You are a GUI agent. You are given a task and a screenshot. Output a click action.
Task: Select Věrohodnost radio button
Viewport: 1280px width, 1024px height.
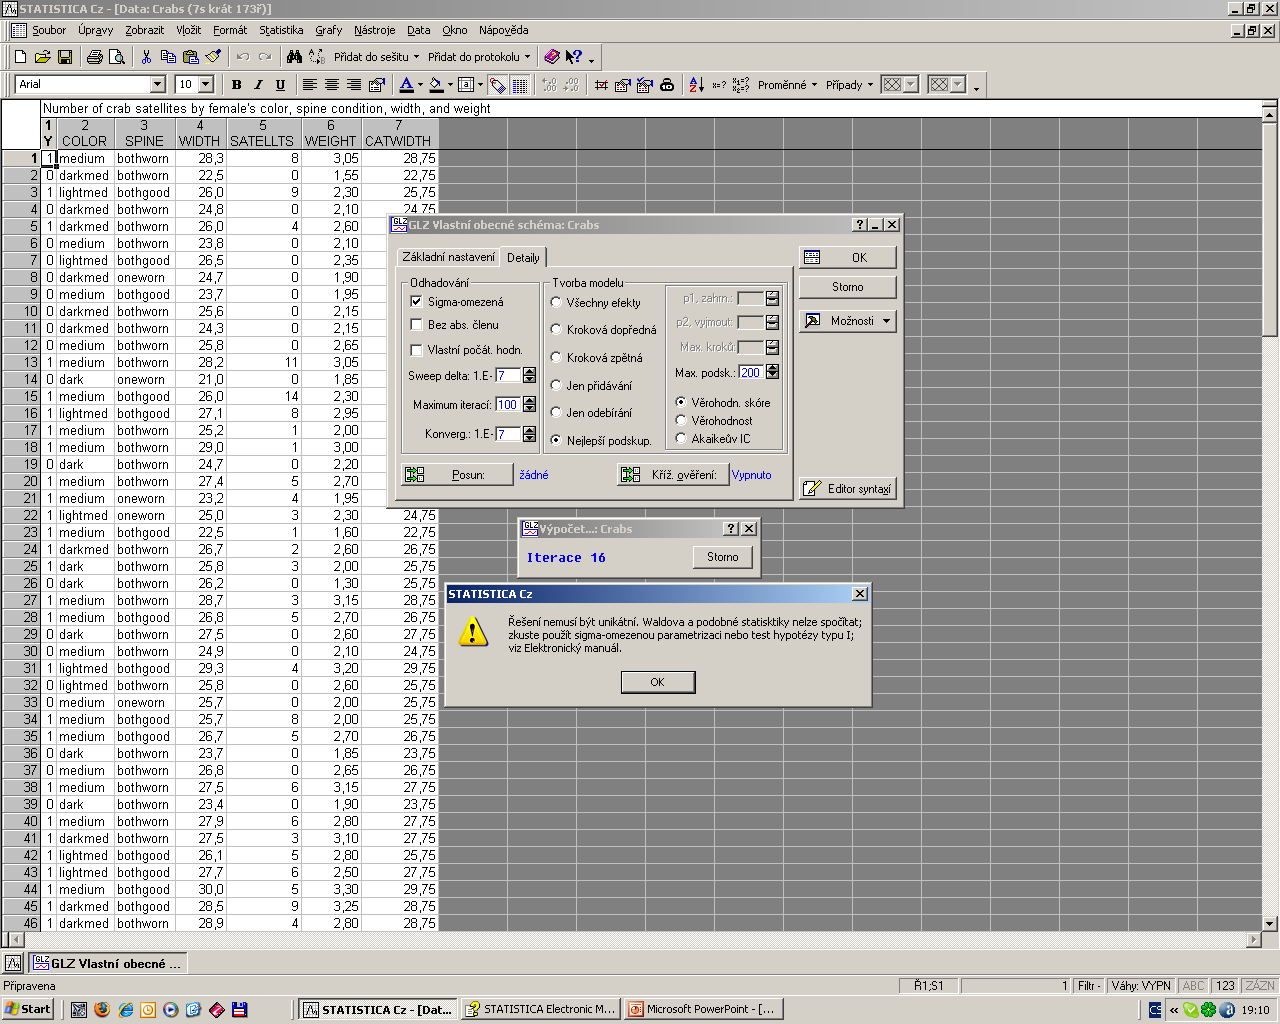click(x=681, y=420)
